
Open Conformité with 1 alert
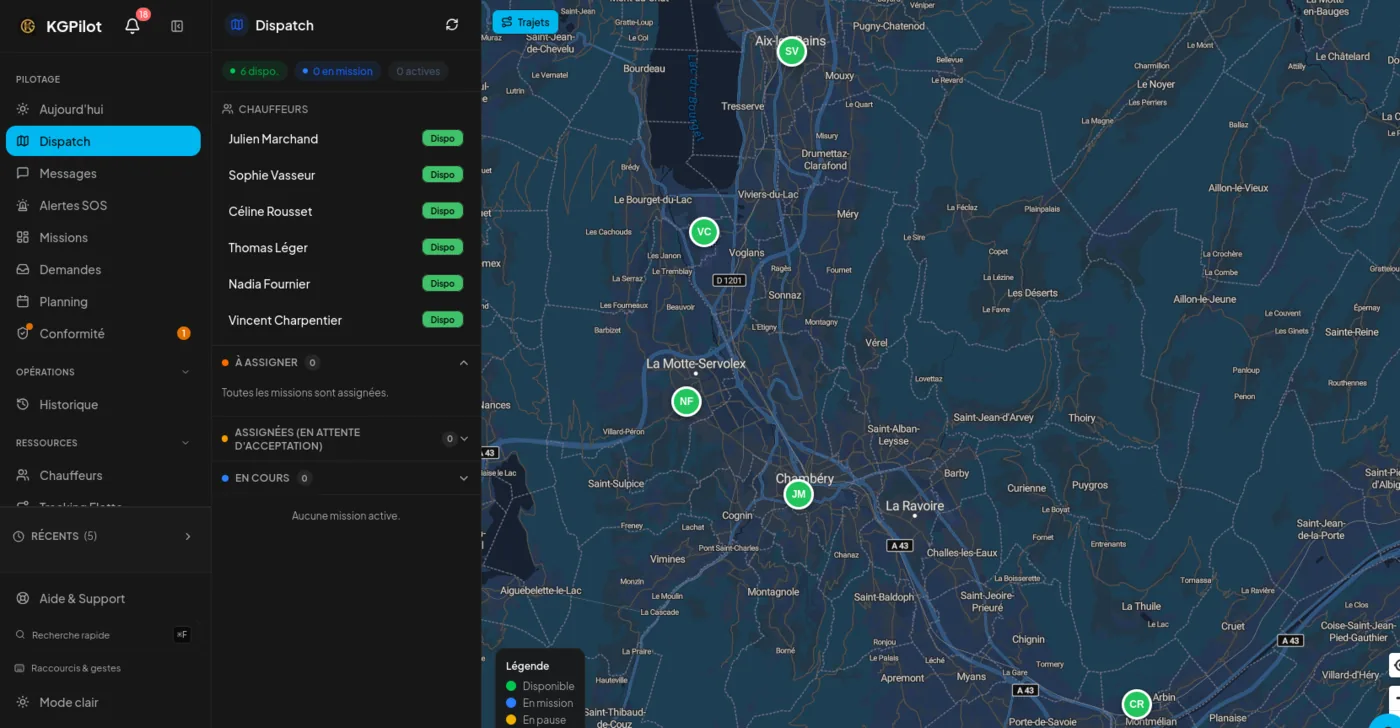coord(103,333)
